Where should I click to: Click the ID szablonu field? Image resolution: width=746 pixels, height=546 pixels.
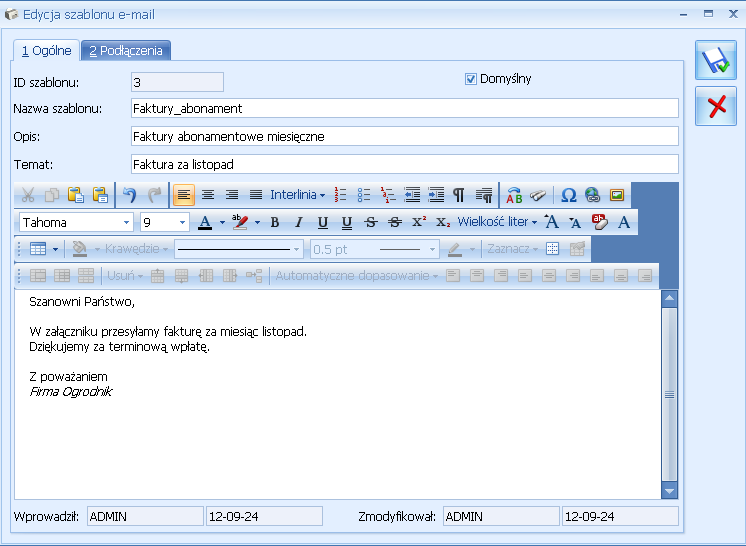(x=177, y=82)
